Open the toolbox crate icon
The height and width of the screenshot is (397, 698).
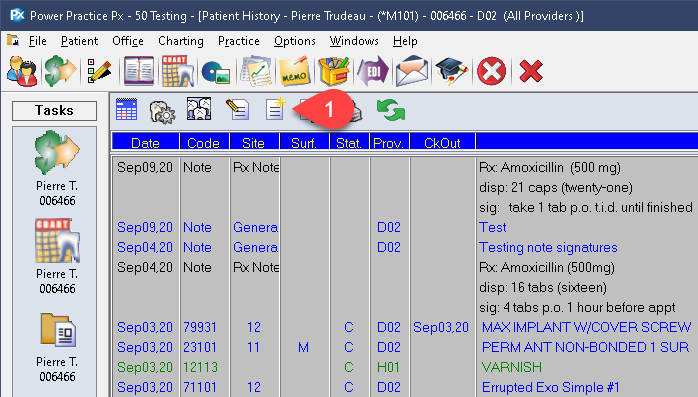pos(333,71)
